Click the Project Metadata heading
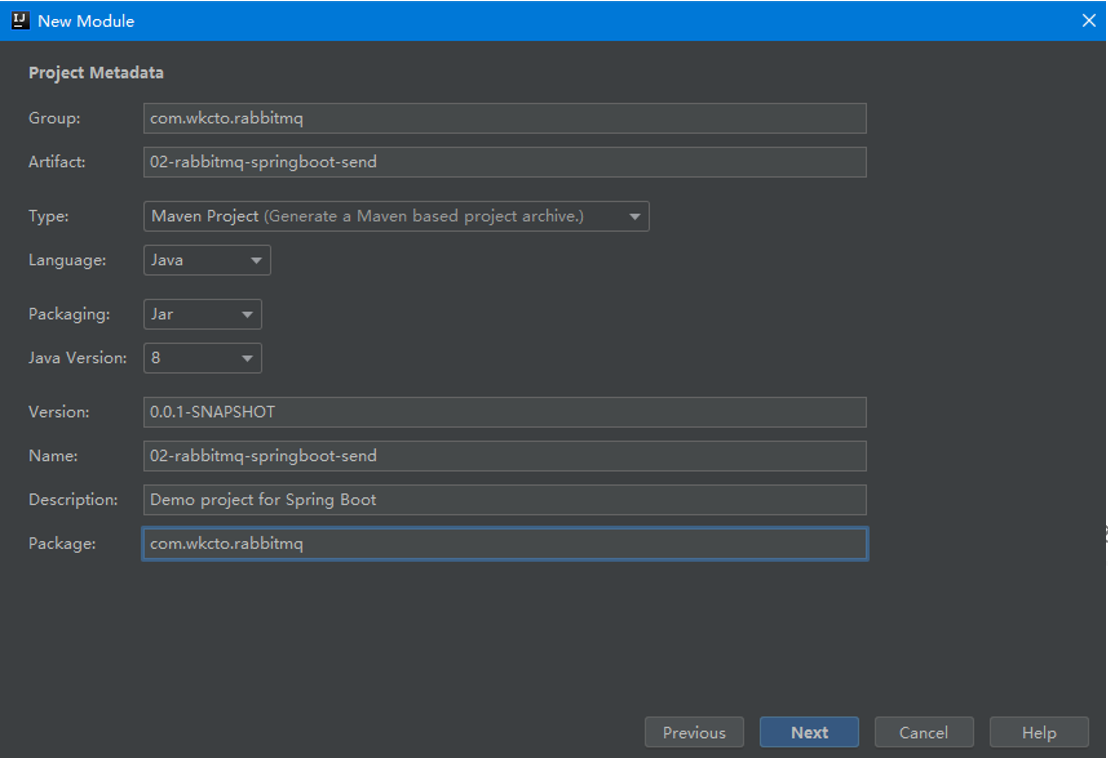 [x=96, y=73]
